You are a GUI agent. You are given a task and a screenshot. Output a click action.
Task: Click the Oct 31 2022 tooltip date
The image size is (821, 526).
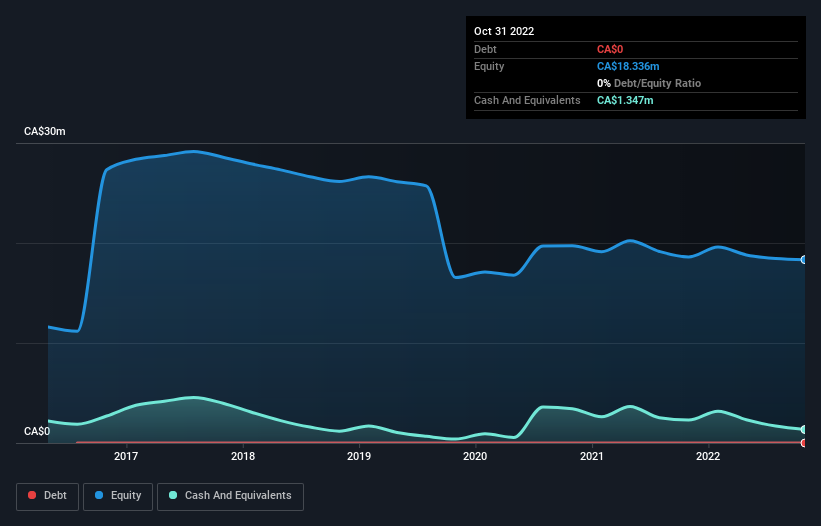[x=504, y=31]
